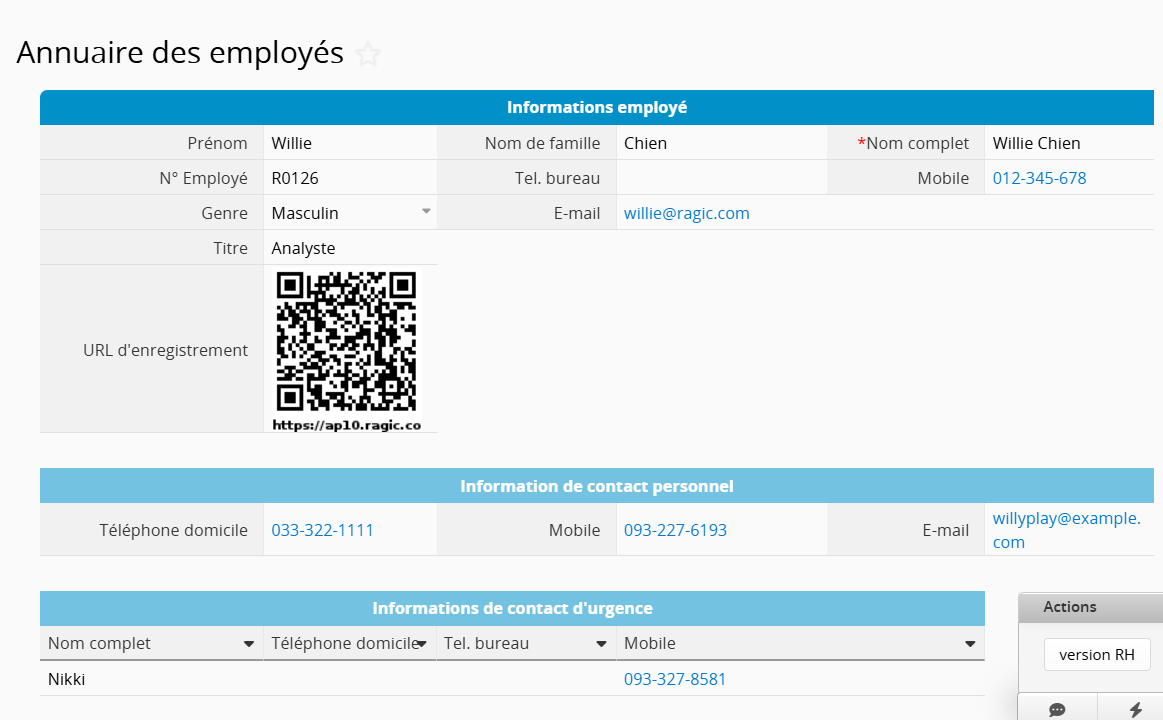The image size is (1163, 720).
Task: Open the Genre dropdown showing Masculin
Action: point(426,212)
